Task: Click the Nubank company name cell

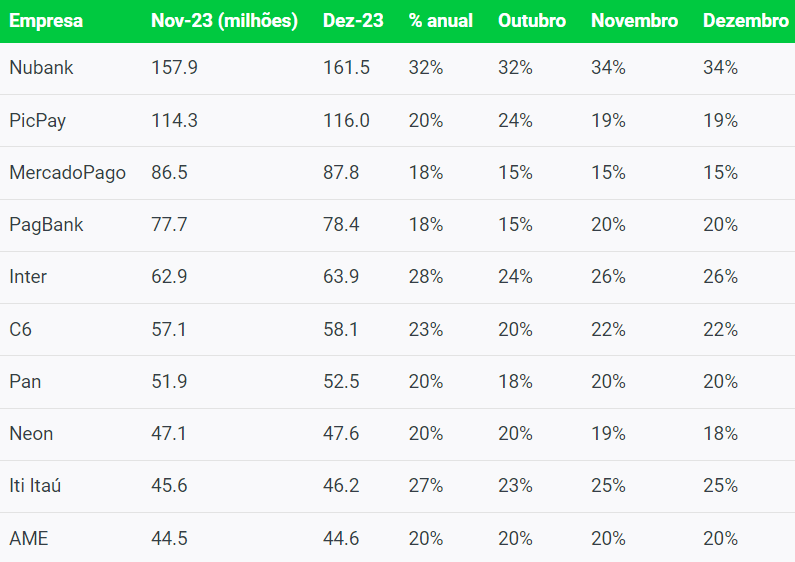Action: (x=41, y=68)
